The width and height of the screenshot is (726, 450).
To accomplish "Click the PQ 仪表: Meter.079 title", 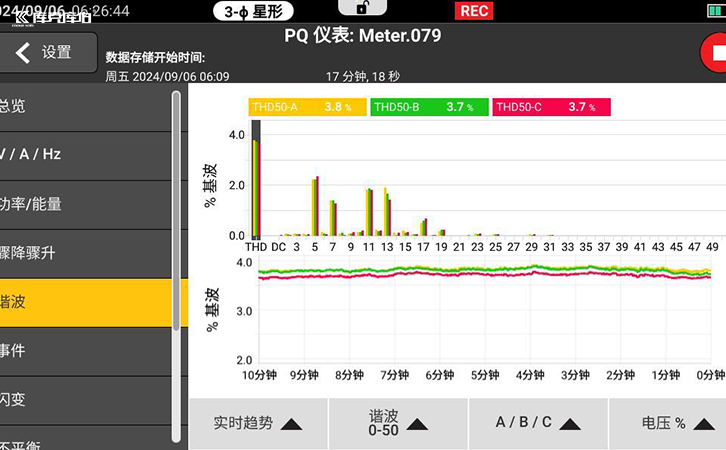I will click(x=363, y=36).
